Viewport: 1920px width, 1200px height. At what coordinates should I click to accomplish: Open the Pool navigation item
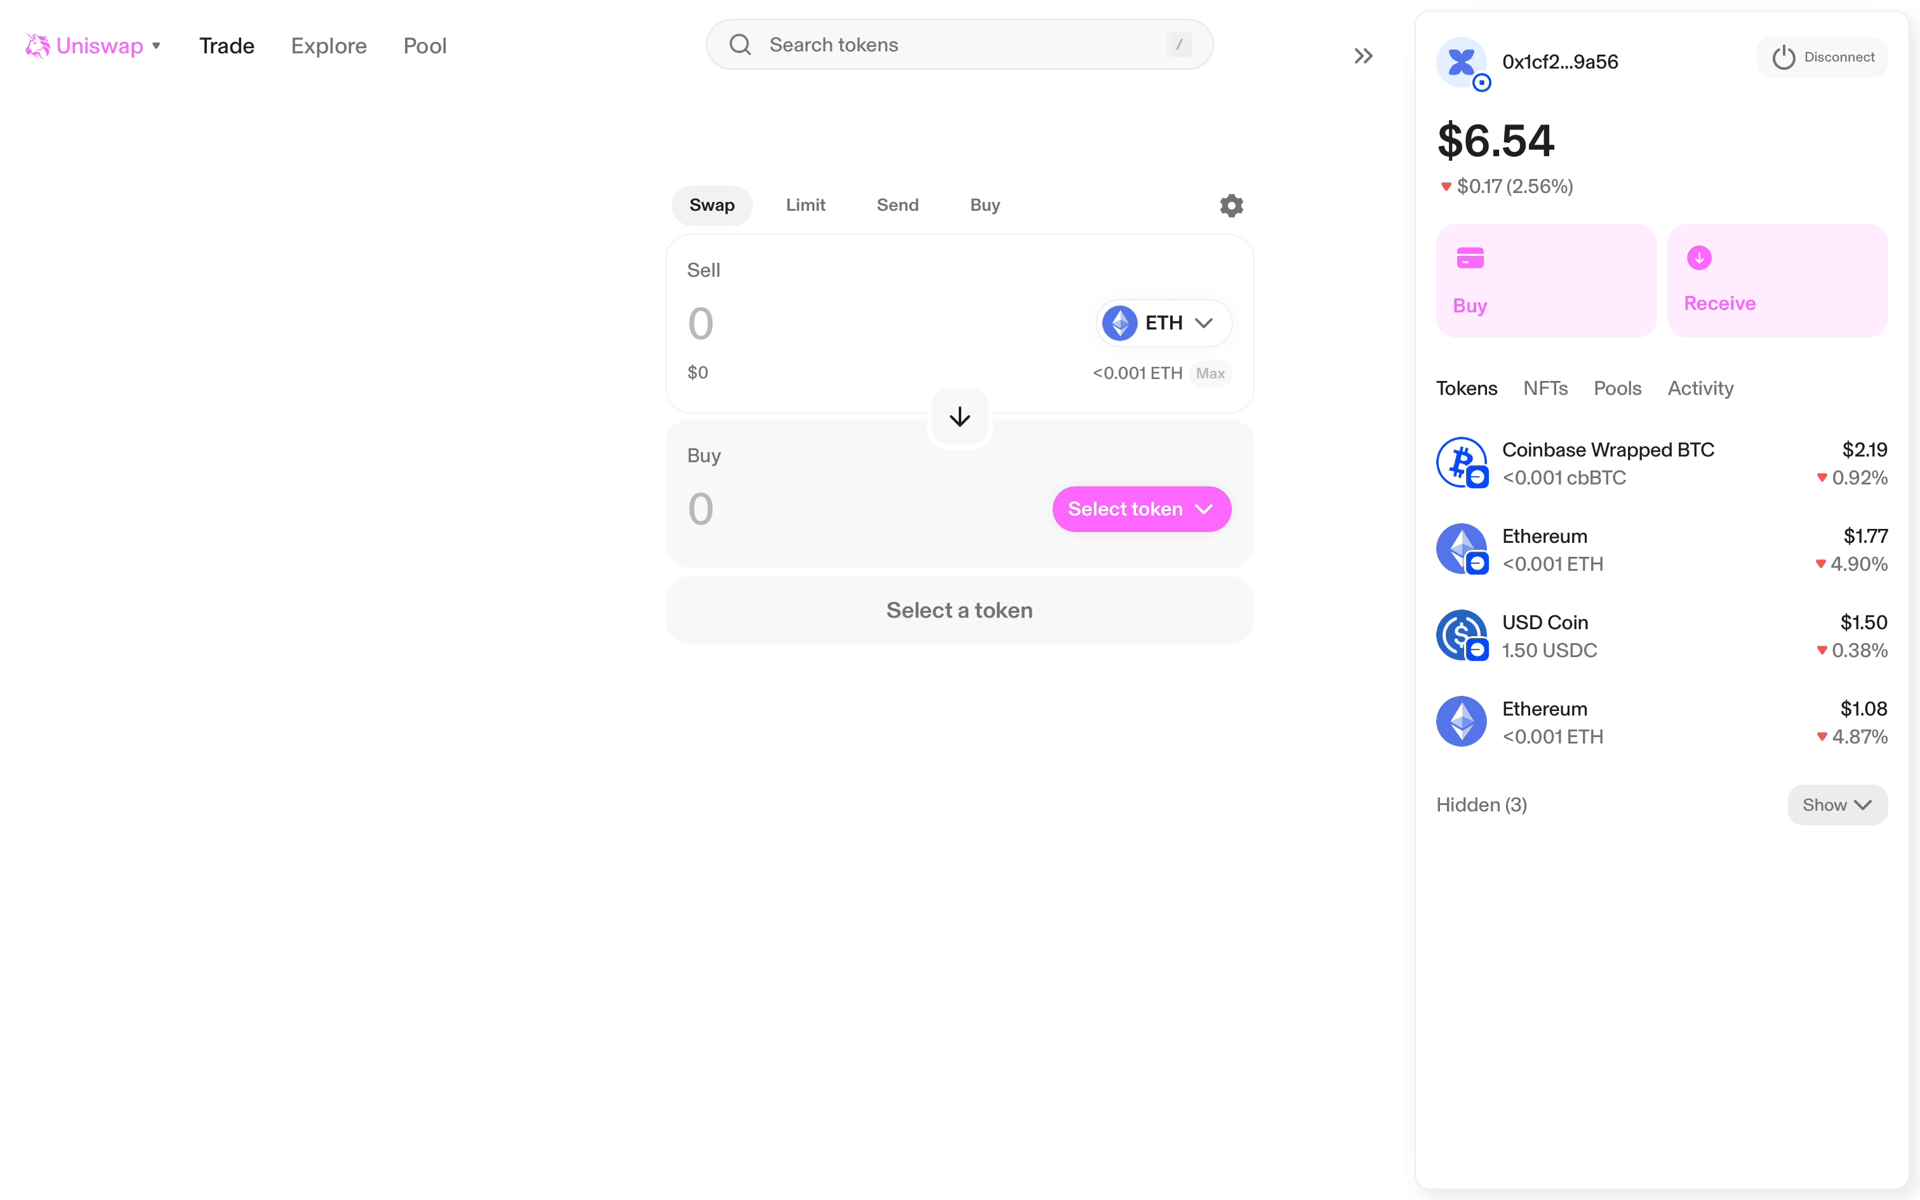click(x=425, y=46)
